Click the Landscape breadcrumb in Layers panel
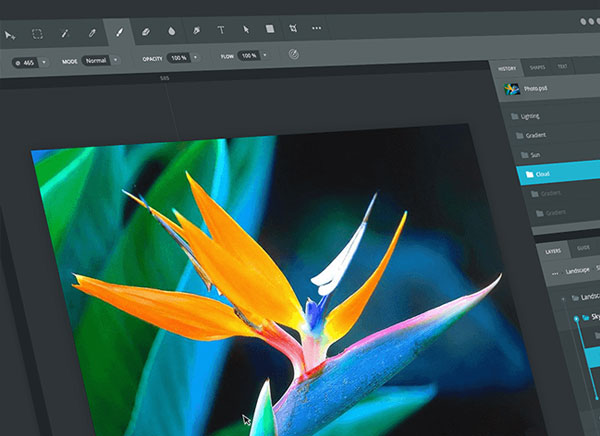Screen dimensions: 600x436 click(577, 270)
